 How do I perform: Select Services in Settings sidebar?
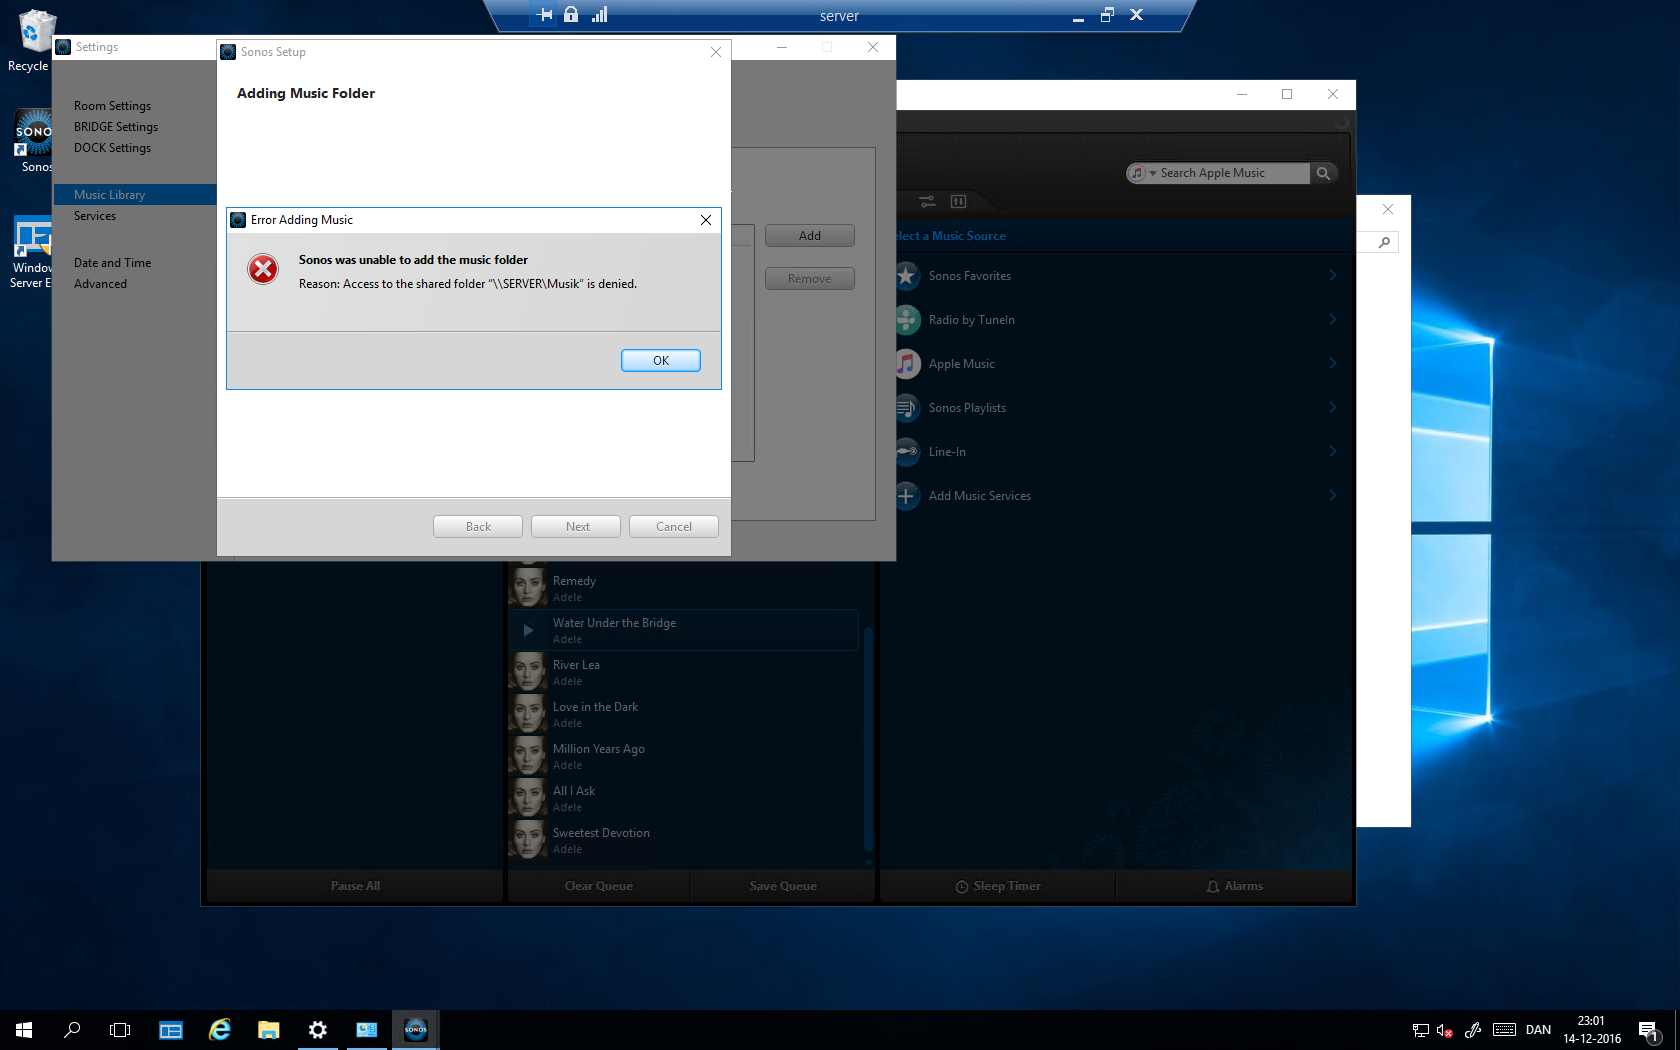95,216
